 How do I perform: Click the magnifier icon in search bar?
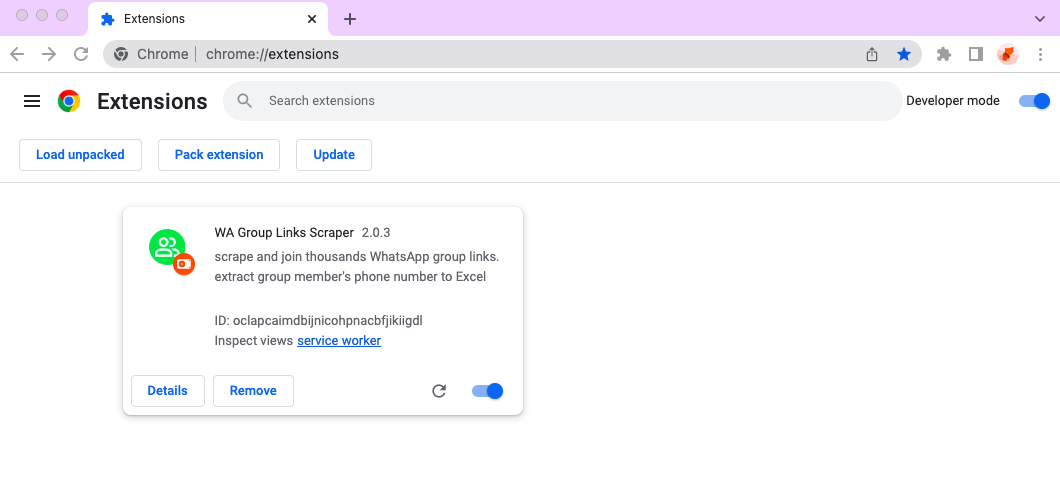coord(245,101)
